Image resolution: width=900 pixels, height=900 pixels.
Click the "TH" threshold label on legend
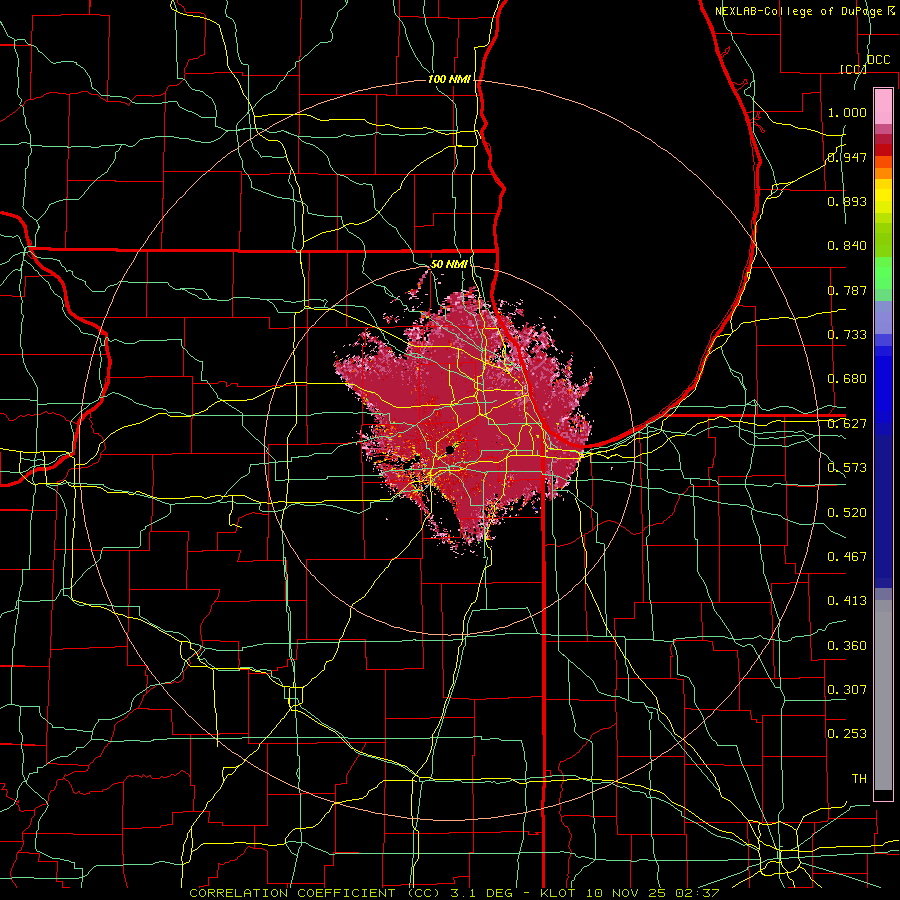[859, 779]
